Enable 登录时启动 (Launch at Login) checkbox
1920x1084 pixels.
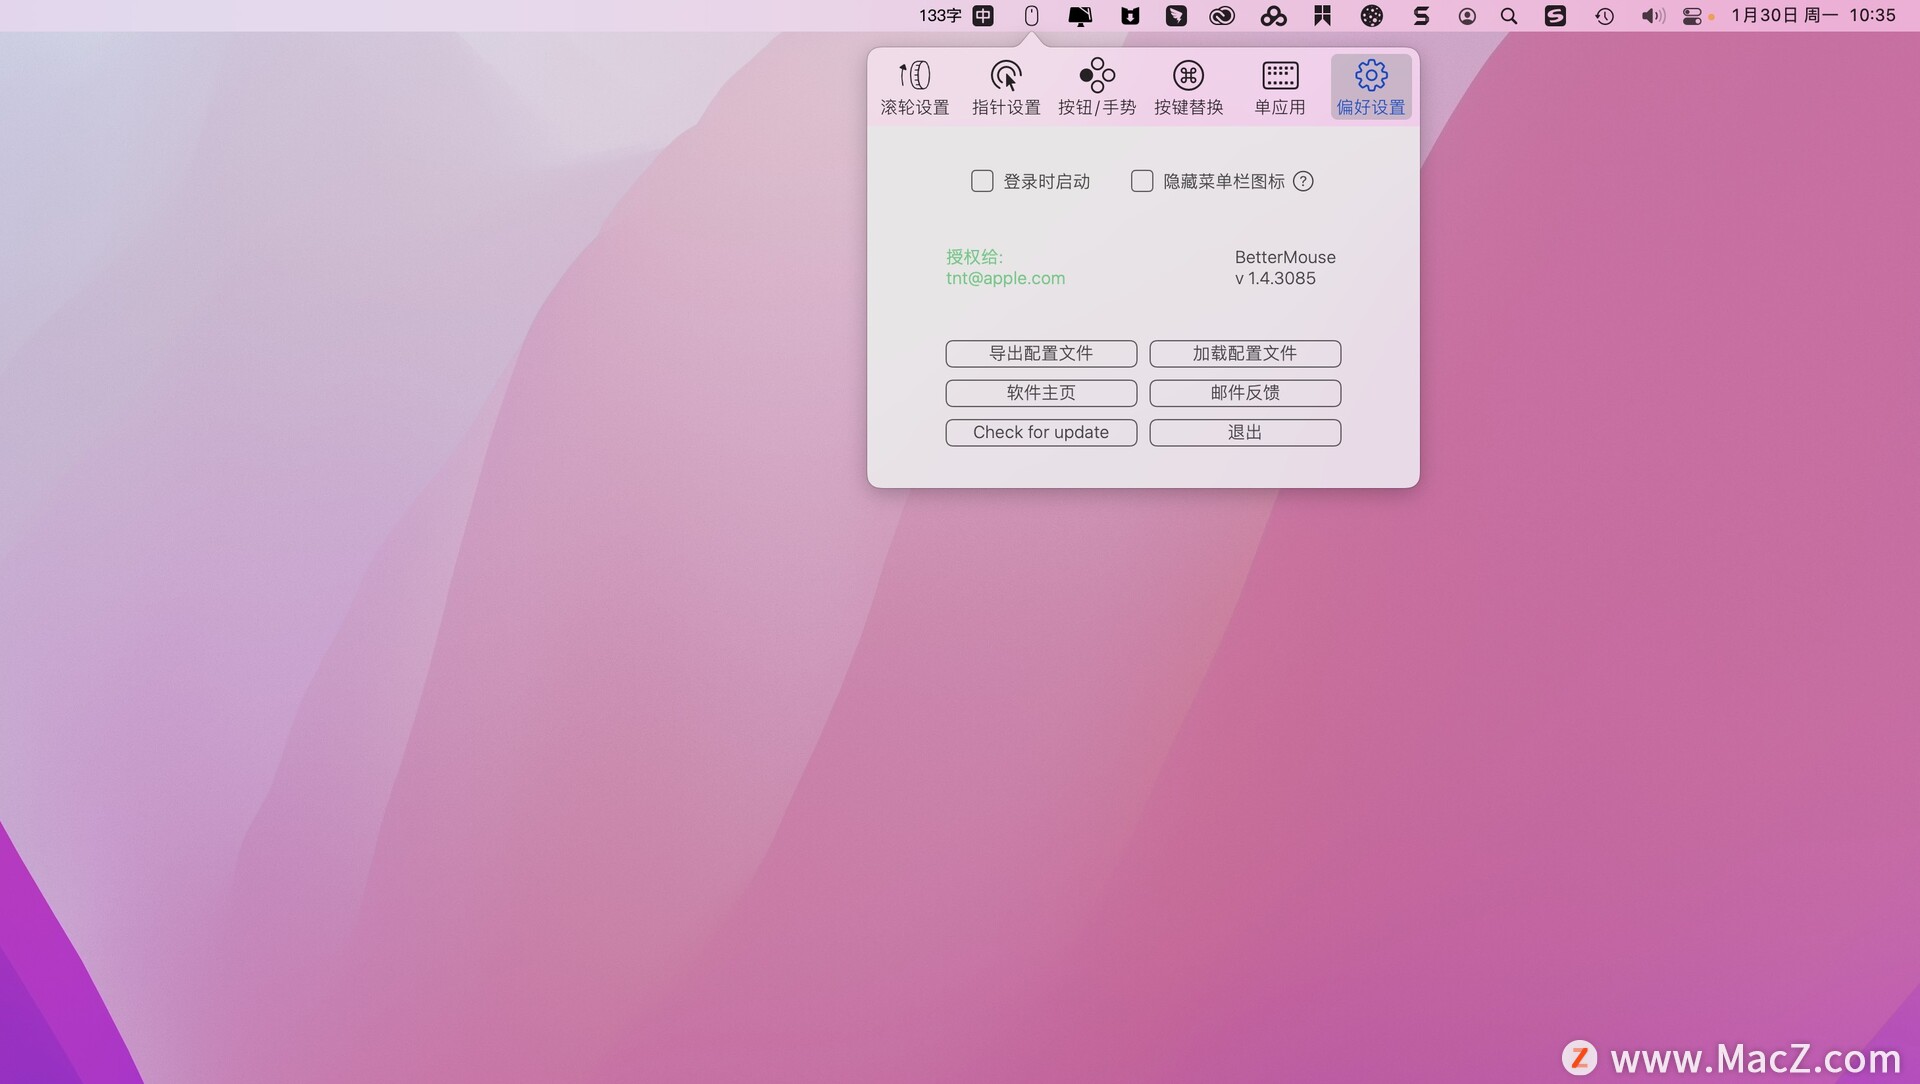click(x=981, y=181)
